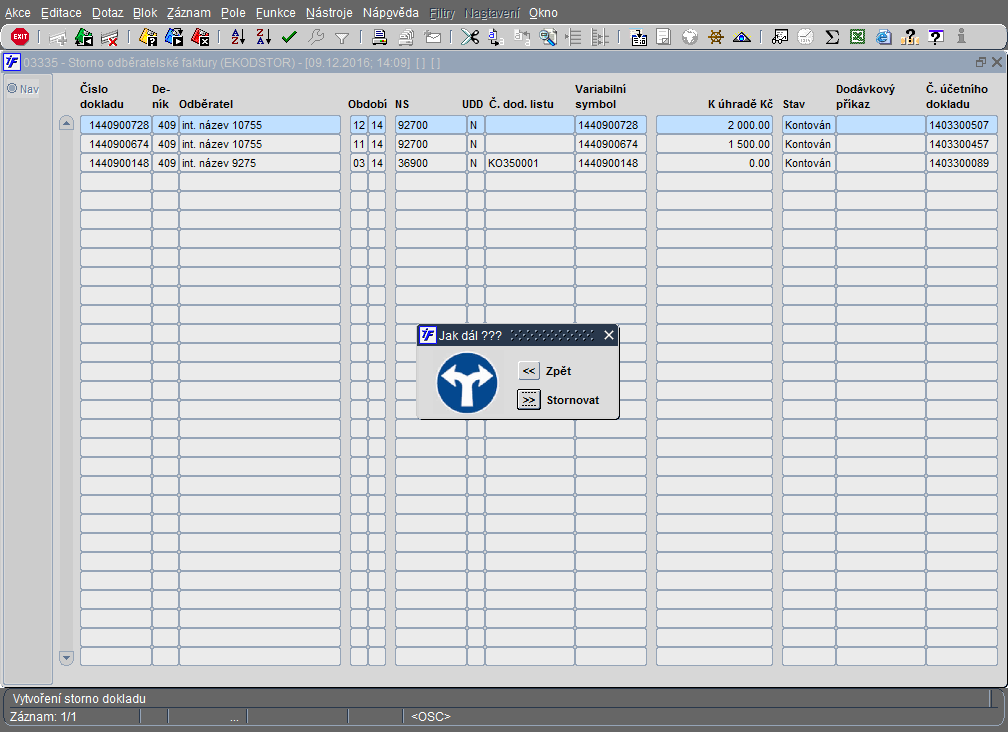
Task: Click the green checkmark toolbar icon
Action: [290, 37]
